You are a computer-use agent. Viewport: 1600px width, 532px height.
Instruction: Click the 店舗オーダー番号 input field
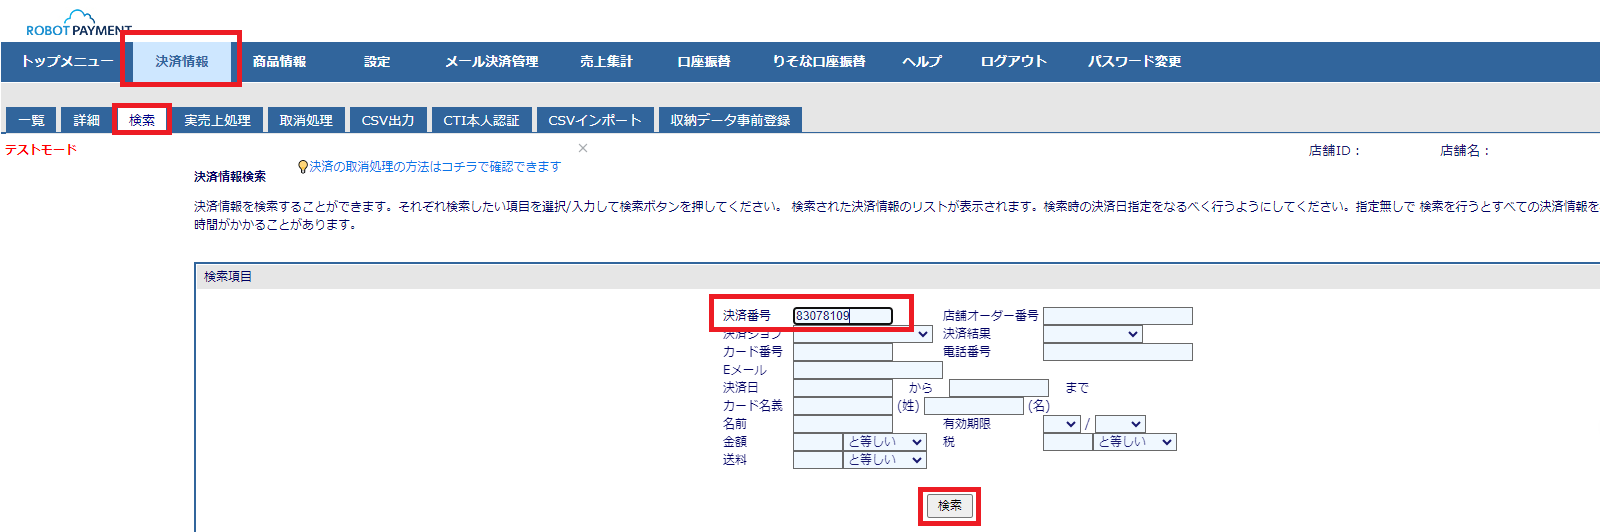[x=1118, y=316]
